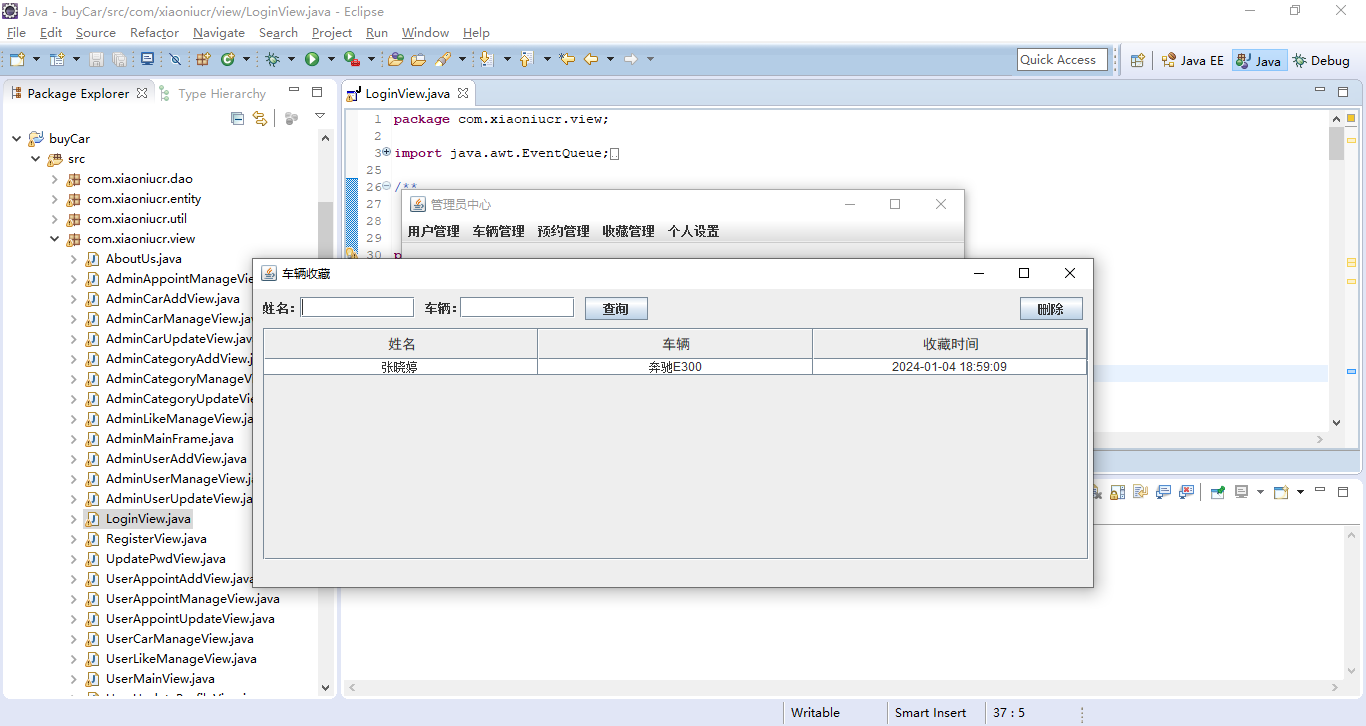Viewport: 1366px width, 726px height.
Task: Click the Package Explorer vertical scrollbar
Action: tap(325, 412)
